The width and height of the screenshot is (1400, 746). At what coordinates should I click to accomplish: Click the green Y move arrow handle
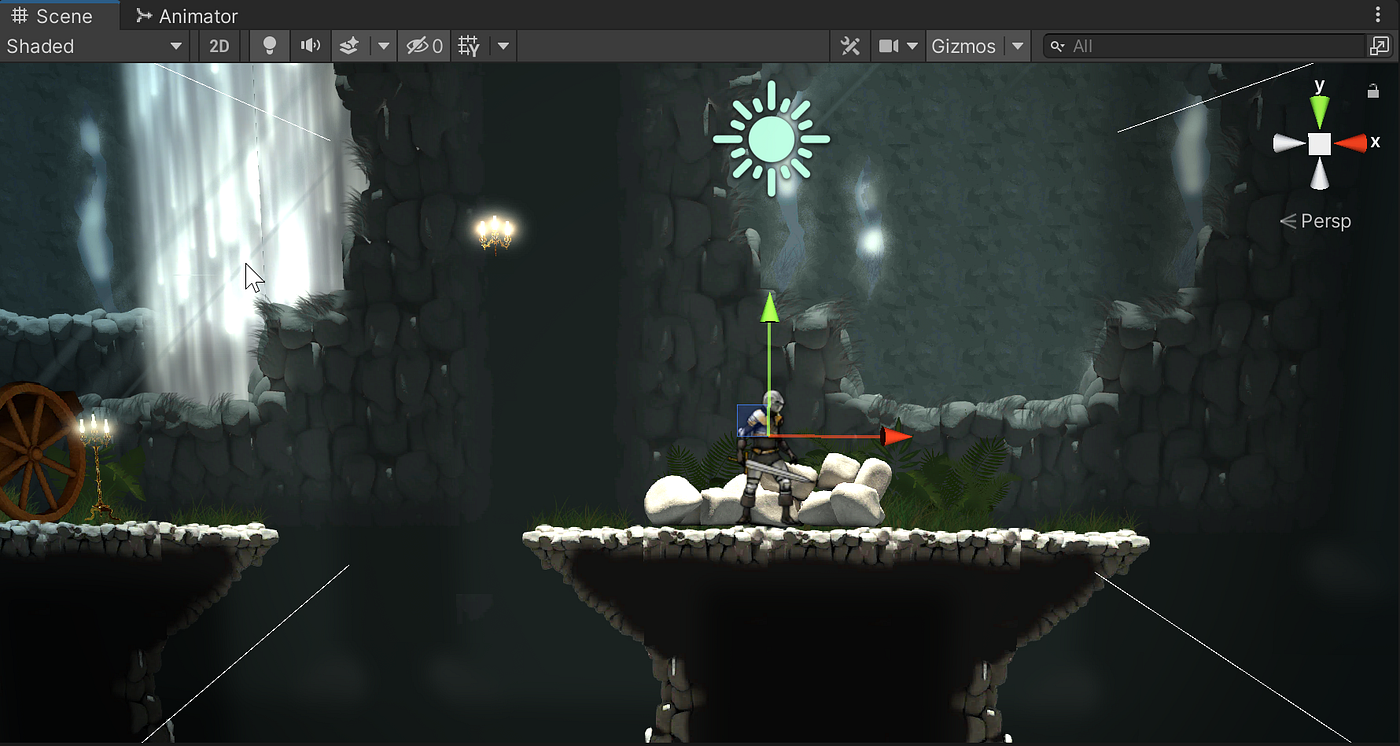[769, 307]
